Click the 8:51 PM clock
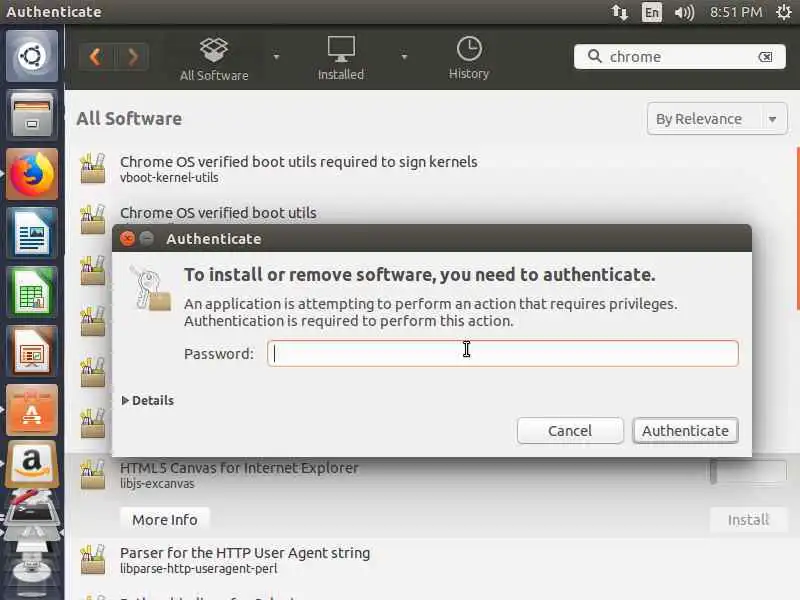Viewport: 800px width, 600px height. [x=736, y=12]
